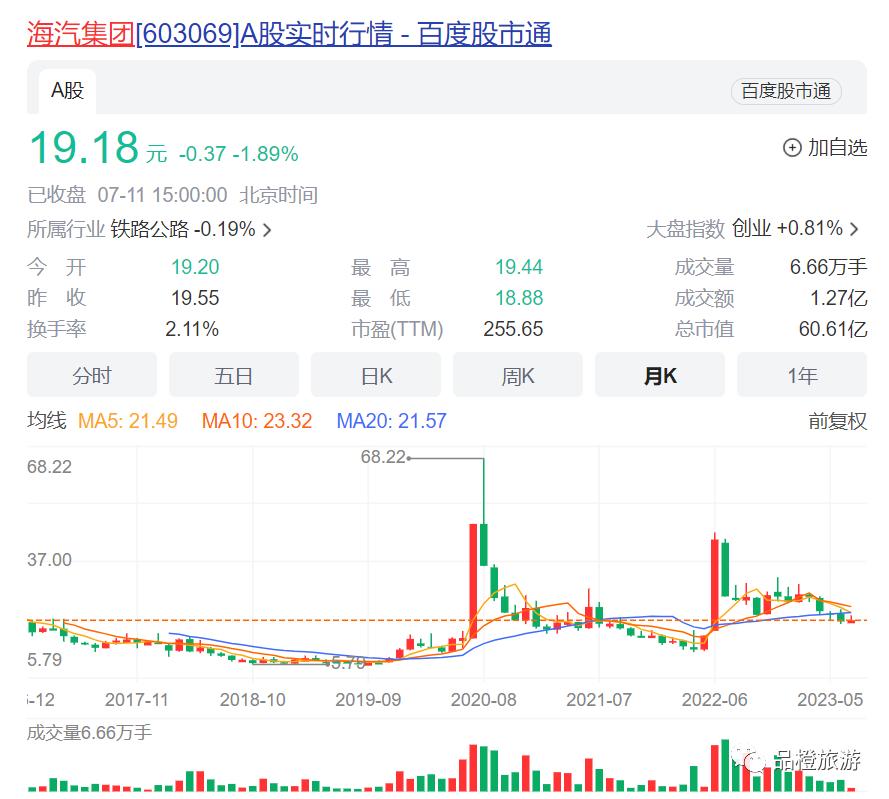The height and width of the screenshot is (799, 889).
Task: Click the MA10: 23.32 indicator
Action: coord(257,421)
